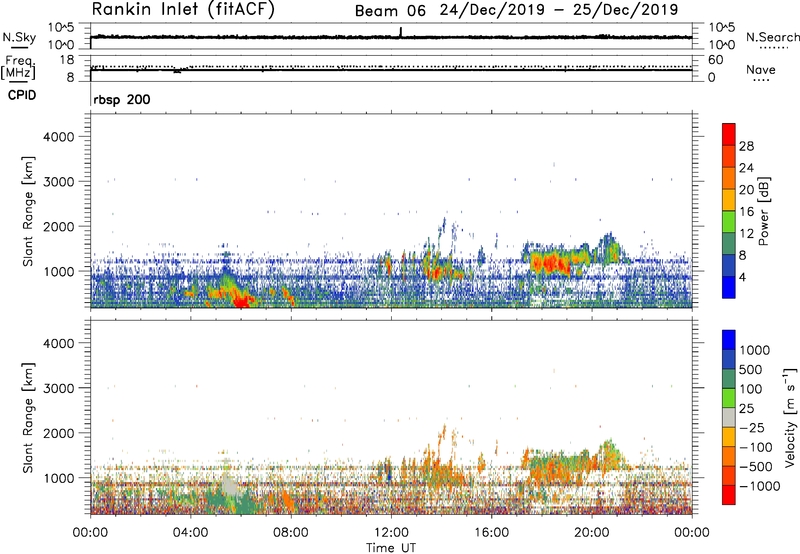Click the '20:00' time axis tick label
The width and height of the screenshot is (800, 554).
point(592,533)
